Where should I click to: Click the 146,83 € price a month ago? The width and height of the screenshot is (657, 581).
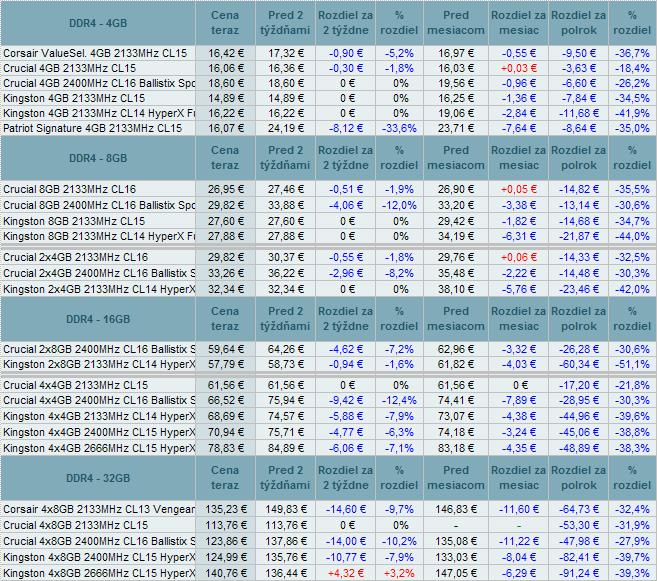[456, 509]
